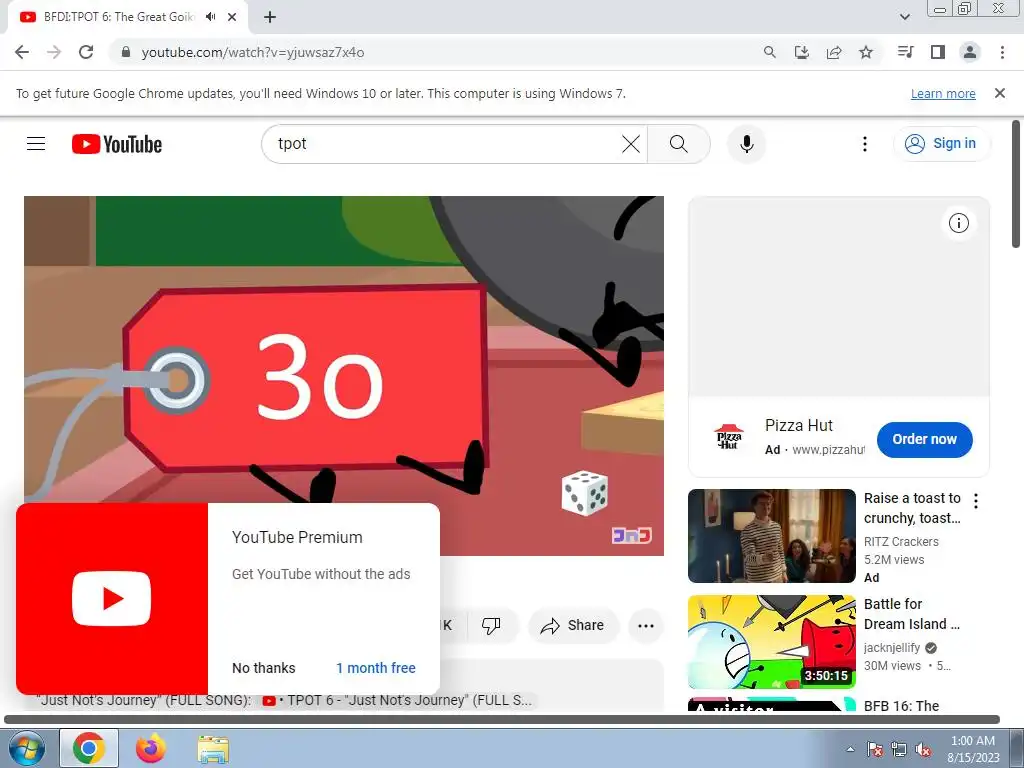Go to YouTube home via logo
The image size is (1024, 768).
pos(117,144)
